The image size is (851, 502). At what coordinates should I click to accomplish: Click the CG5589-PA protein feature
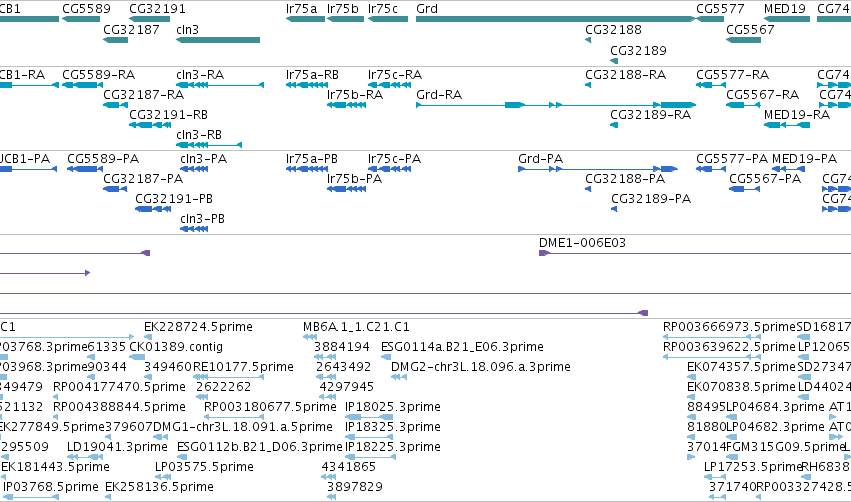[x=85, y=169]
